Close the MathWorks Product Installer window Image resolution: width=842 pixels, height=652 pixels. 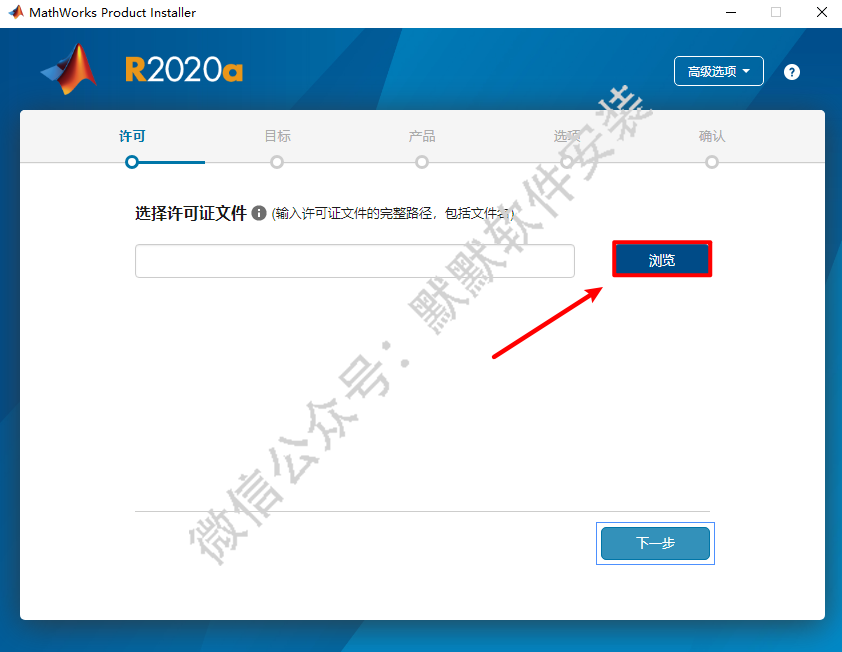[x=822, y=12]
